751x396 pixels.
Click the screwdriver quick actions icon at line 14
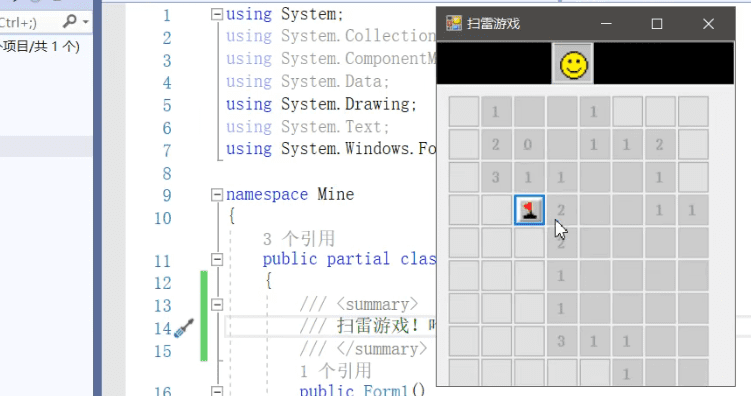coord(184,328)
